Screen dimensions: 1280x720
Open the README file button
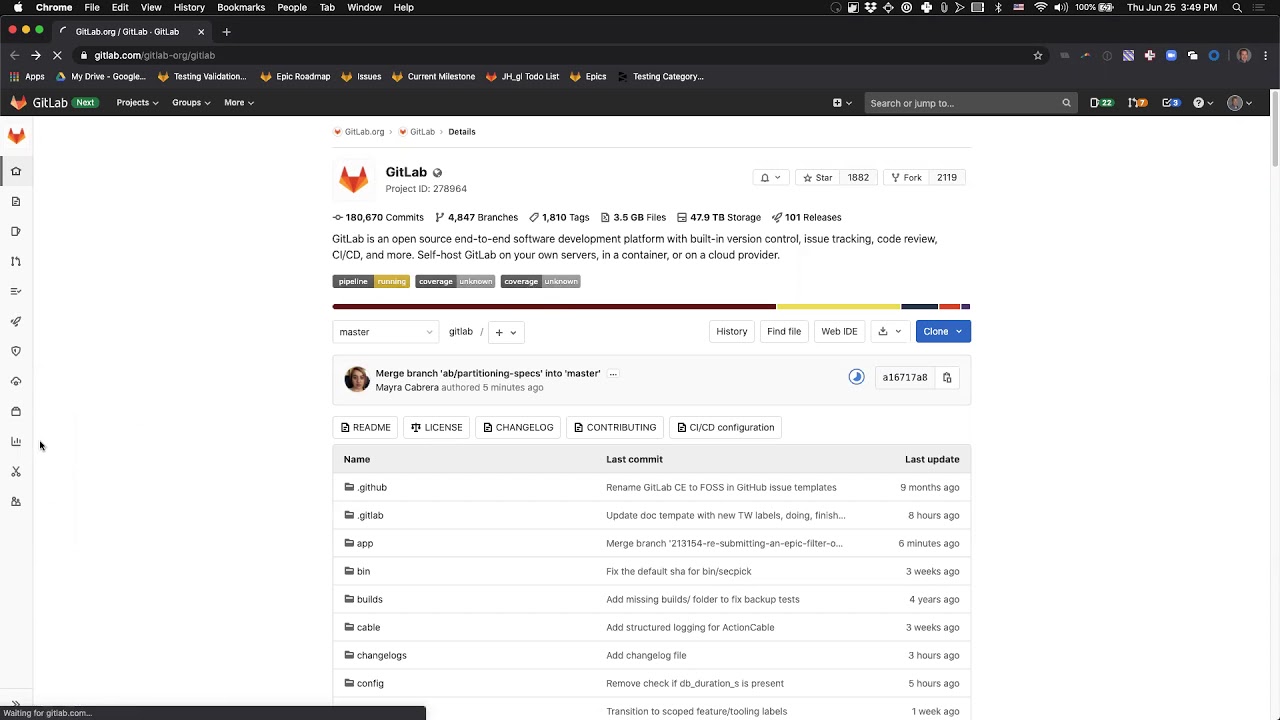pos(365,427)
